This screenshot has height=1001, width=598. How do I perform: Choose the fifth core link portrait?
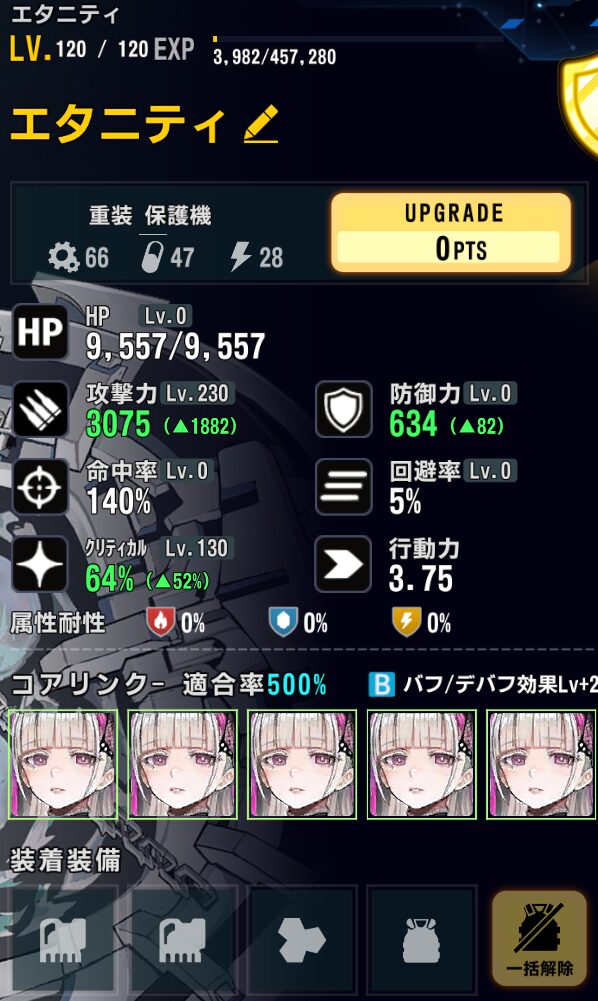(x=542, y=764)
